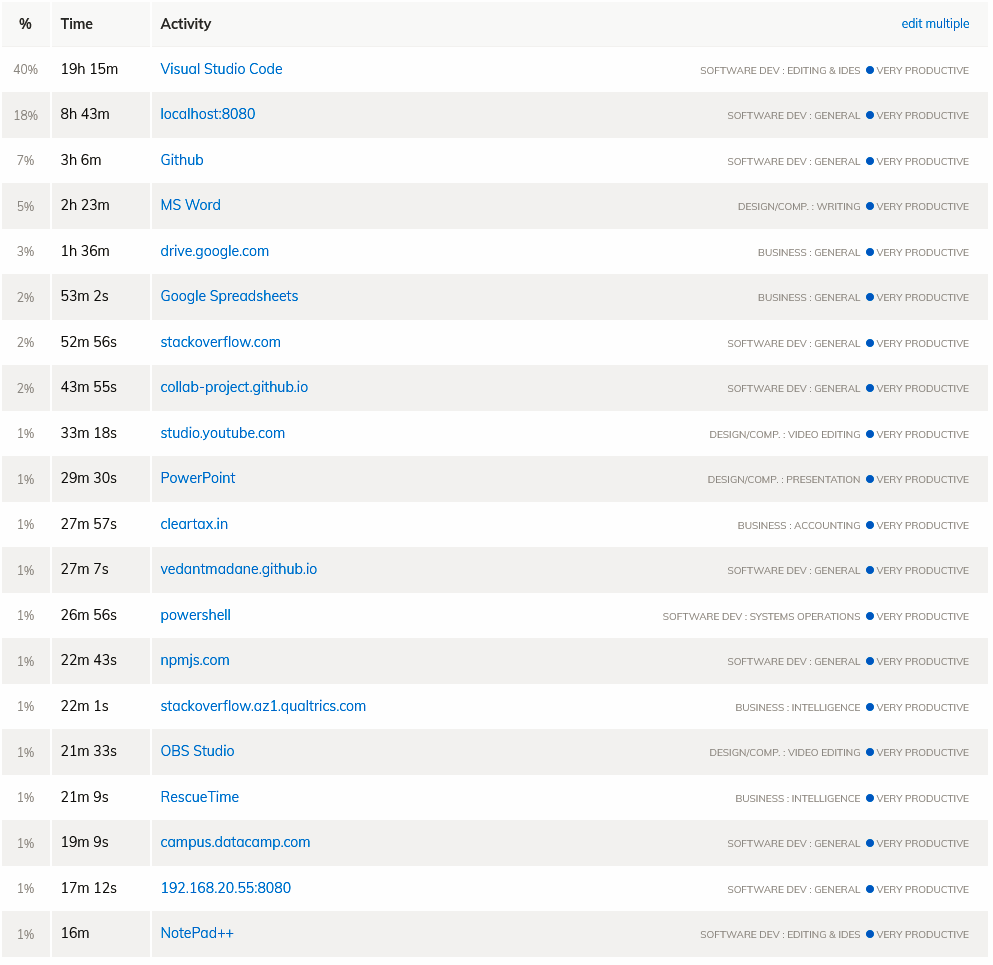This screenshot has width=993, height=965.
Task: Click the Activity column header
Action: [x=186, y=24]
